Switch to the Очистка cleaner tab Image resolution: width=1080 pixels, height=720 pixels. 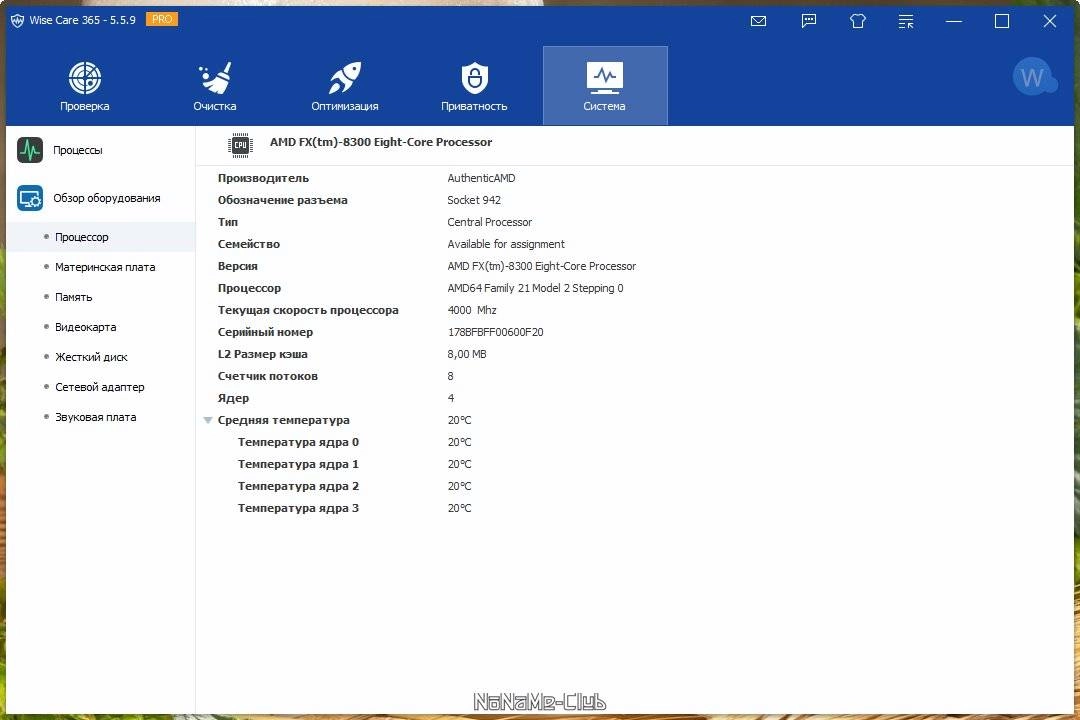[x=215, y=86]
